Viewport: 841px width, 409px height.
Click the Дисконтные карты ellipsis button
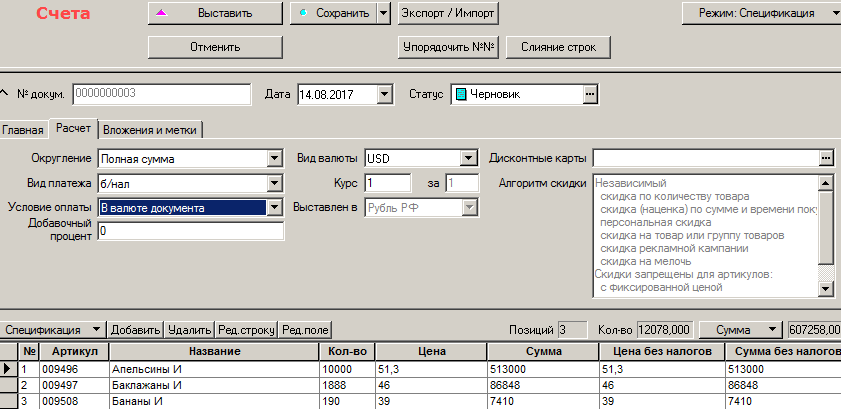[x=828, y=158]
